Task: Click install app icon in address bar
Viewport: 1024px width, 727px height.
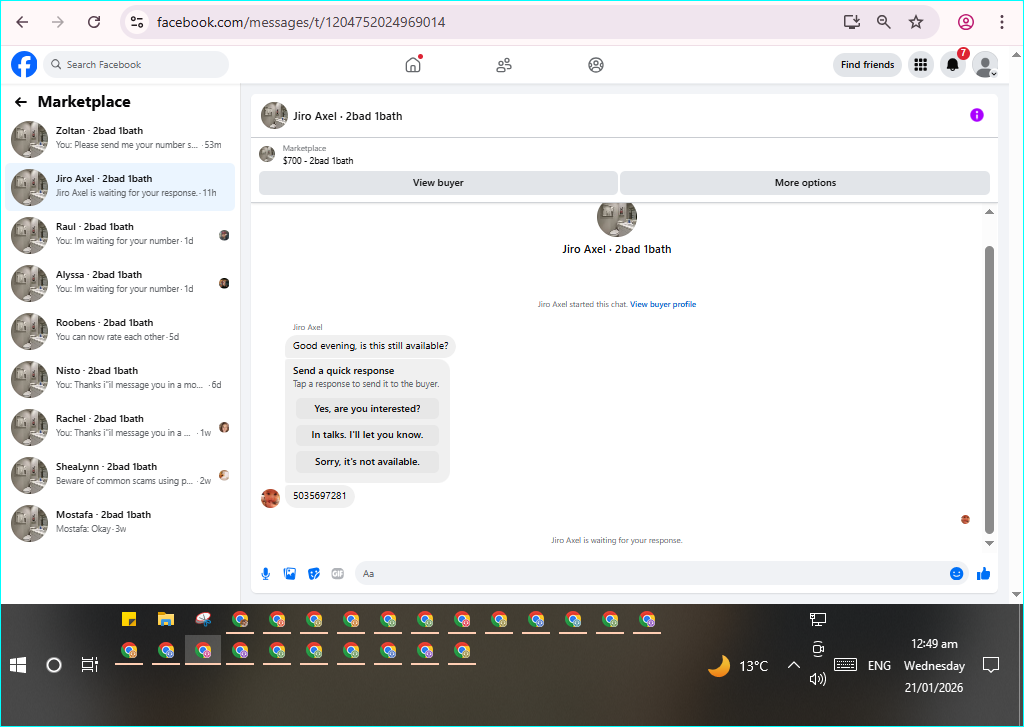Action: (x=852, y=22)
